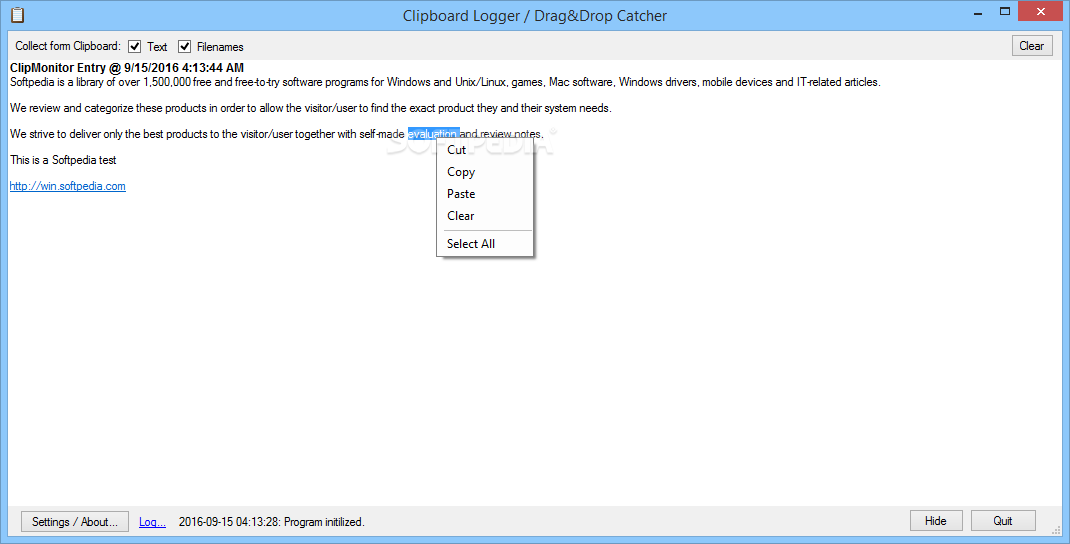Image resolution: width=1070 pixels, height=544 pixels.
Task: Click the highlighted word 'evaluation'
Action: click(x=433, y=134)
